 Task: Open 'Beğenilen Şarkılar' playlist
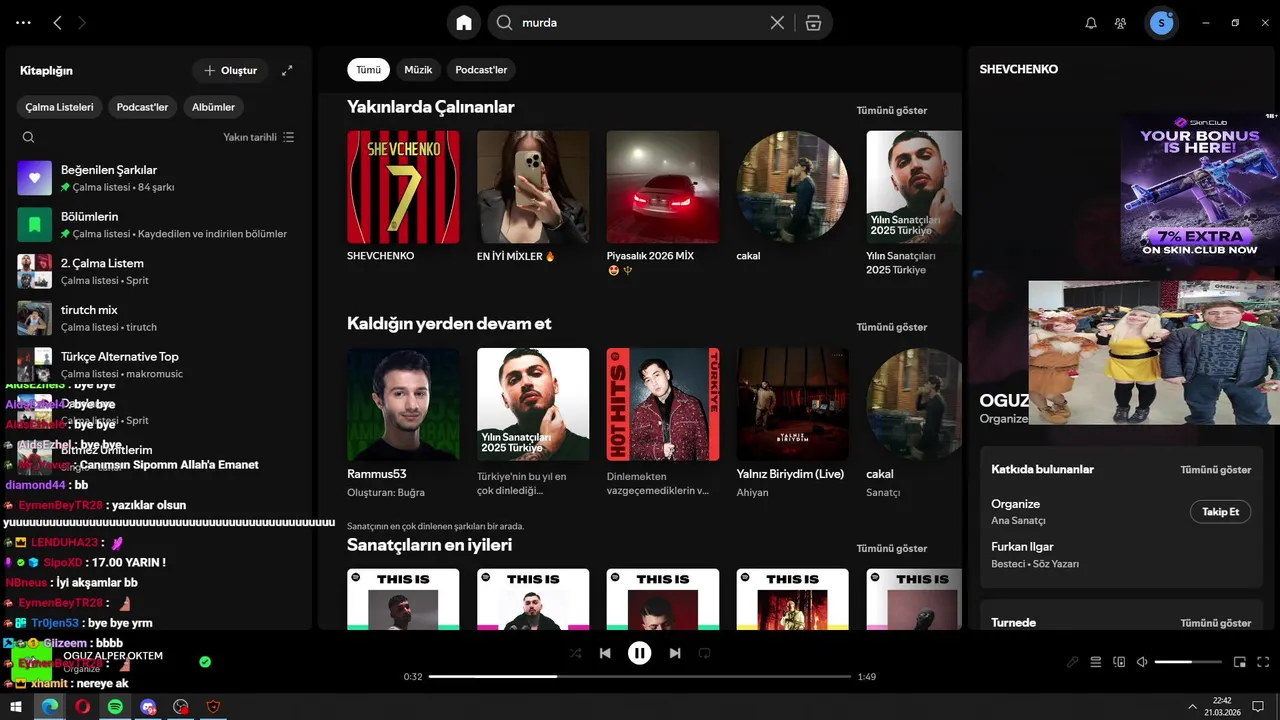point(160,178)
